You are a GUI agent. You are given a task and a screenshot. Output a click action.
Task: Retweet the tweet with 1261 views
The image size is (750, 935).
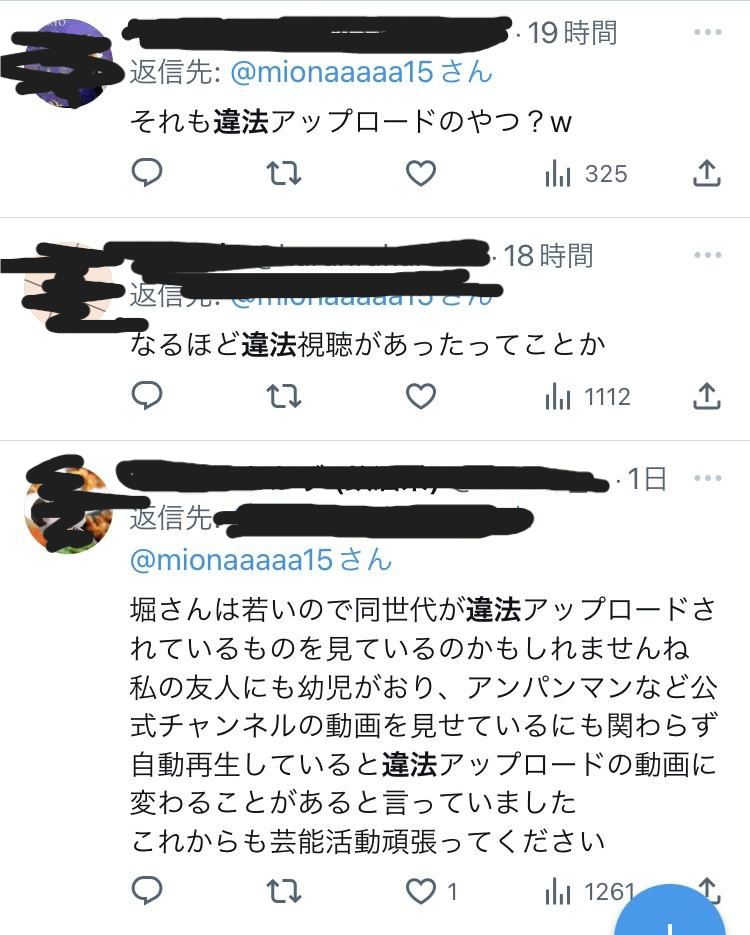284,891
